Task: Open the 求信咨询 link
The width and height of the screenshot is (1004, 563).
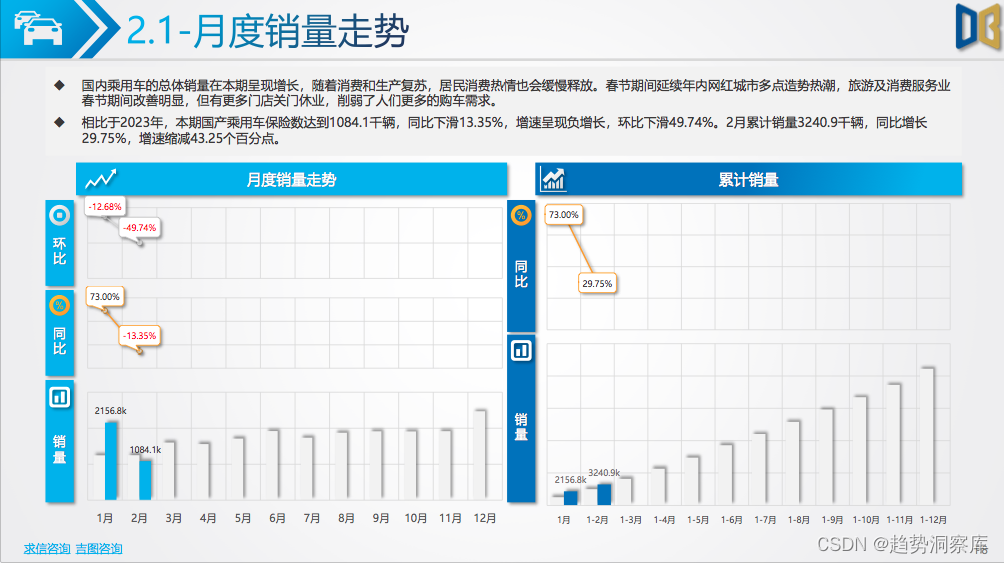Action: coord(47,548)
